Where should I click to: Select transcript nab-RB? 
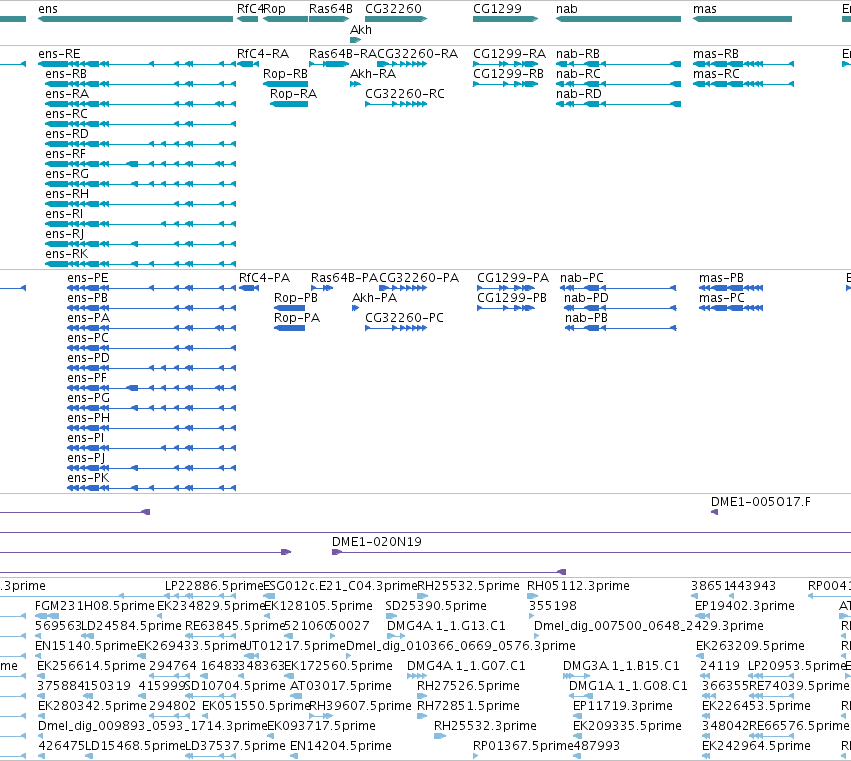[618, 64]
